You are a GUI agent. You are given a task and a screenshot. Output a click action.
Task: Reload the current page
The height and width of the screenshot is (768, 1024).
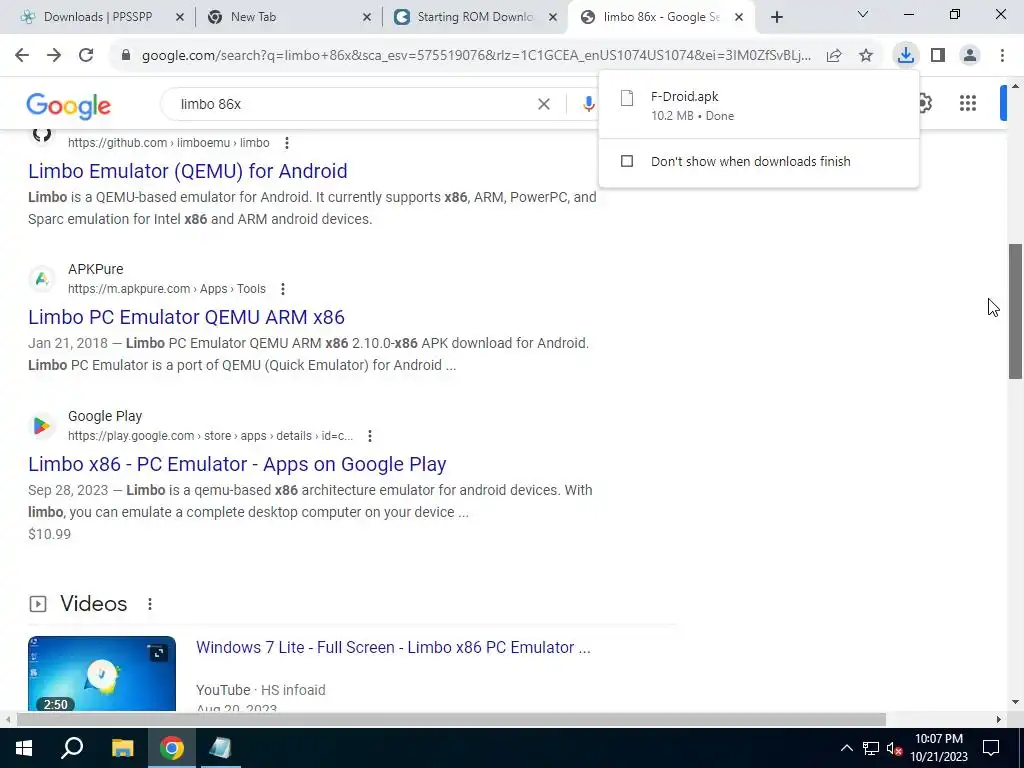click(86, 55)
